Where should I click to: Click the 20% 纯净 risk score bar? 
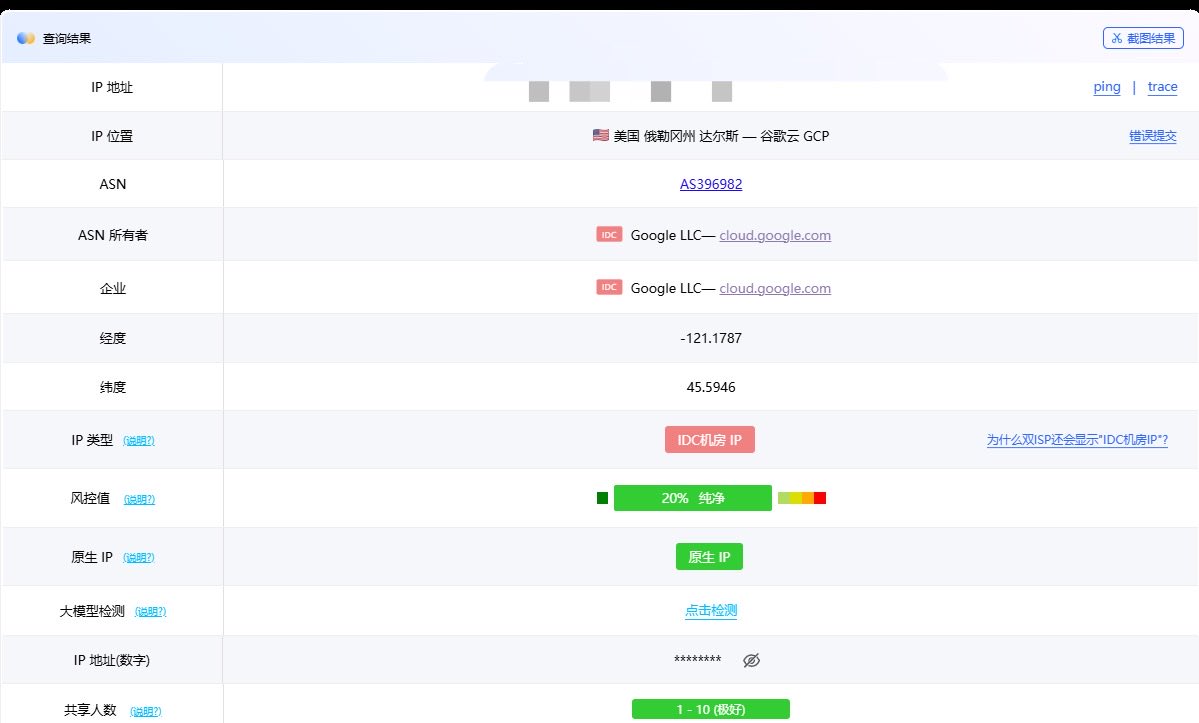point(693,498)
